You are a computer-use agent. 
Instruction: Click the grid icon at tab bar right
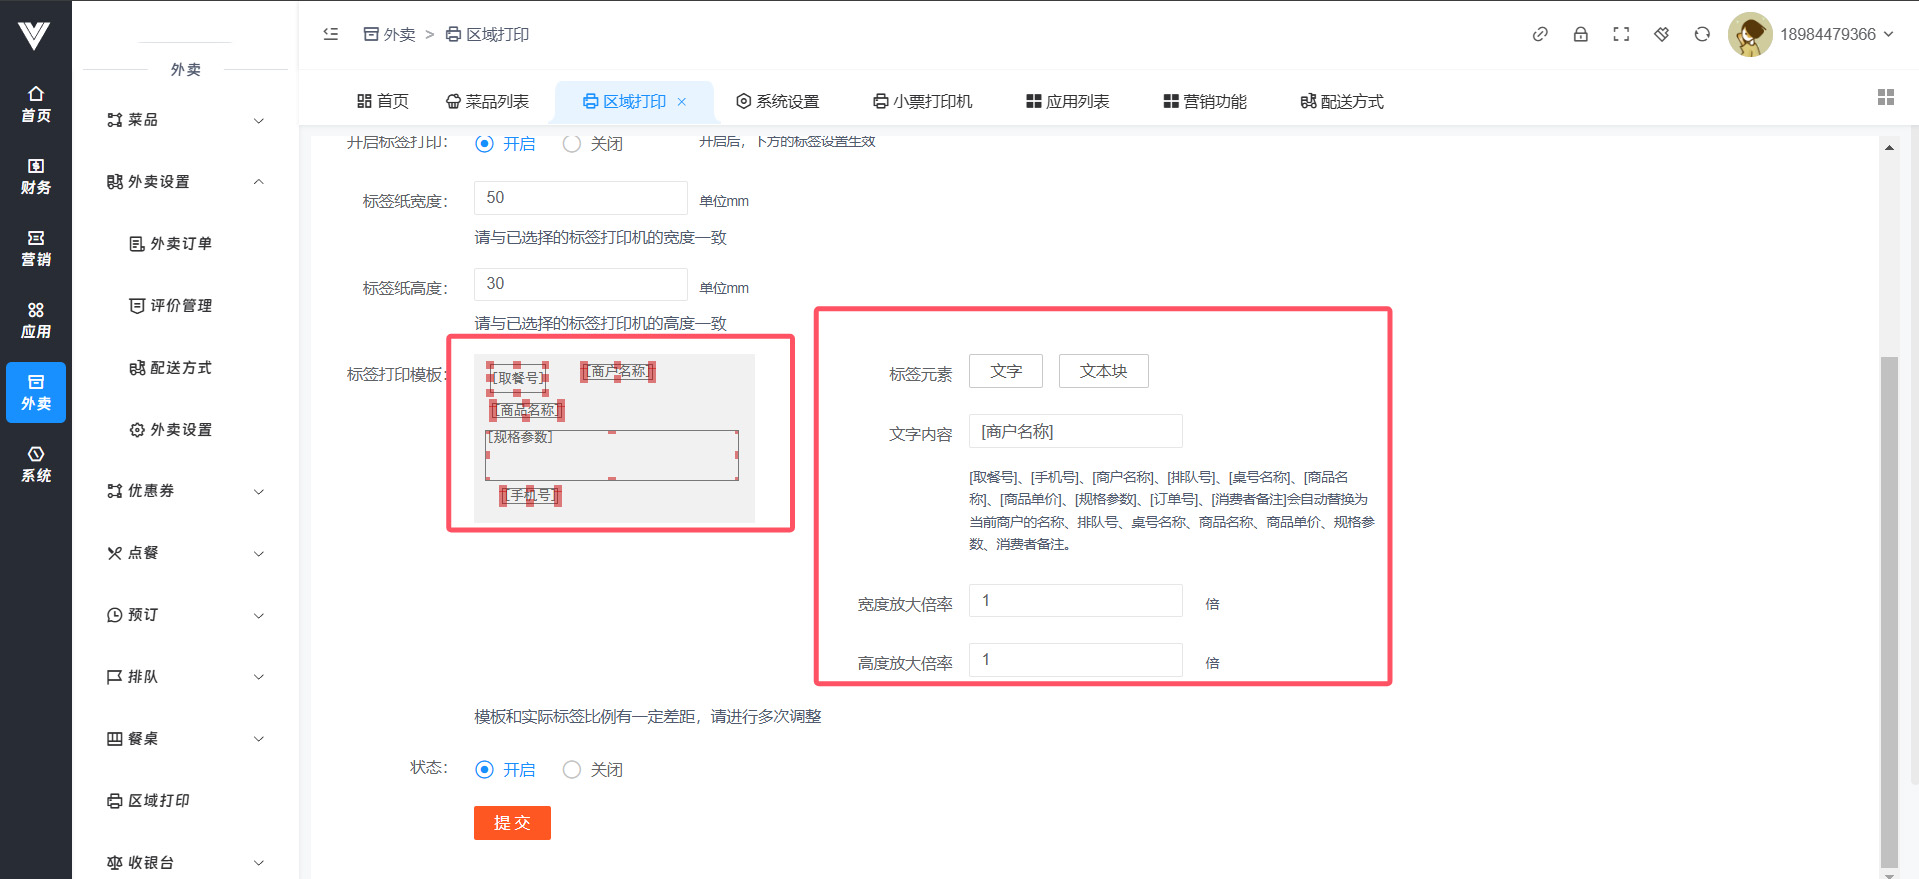[1885, 97]
